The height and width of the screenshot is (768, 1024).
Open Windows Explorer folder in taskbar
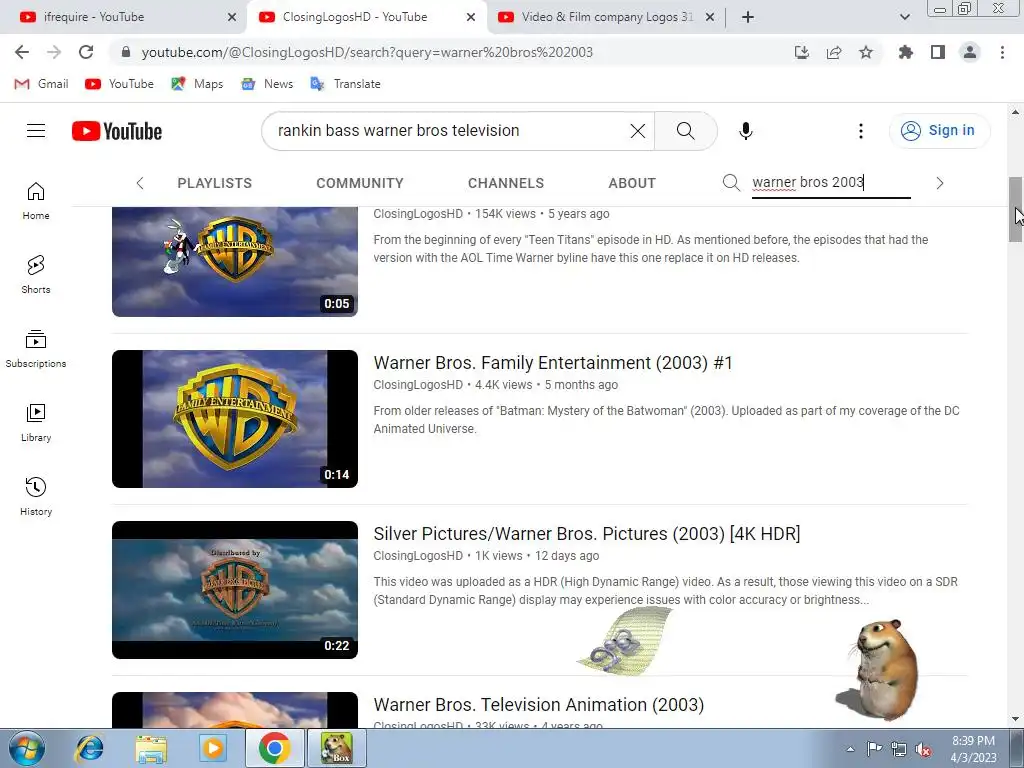coord(152,748)
